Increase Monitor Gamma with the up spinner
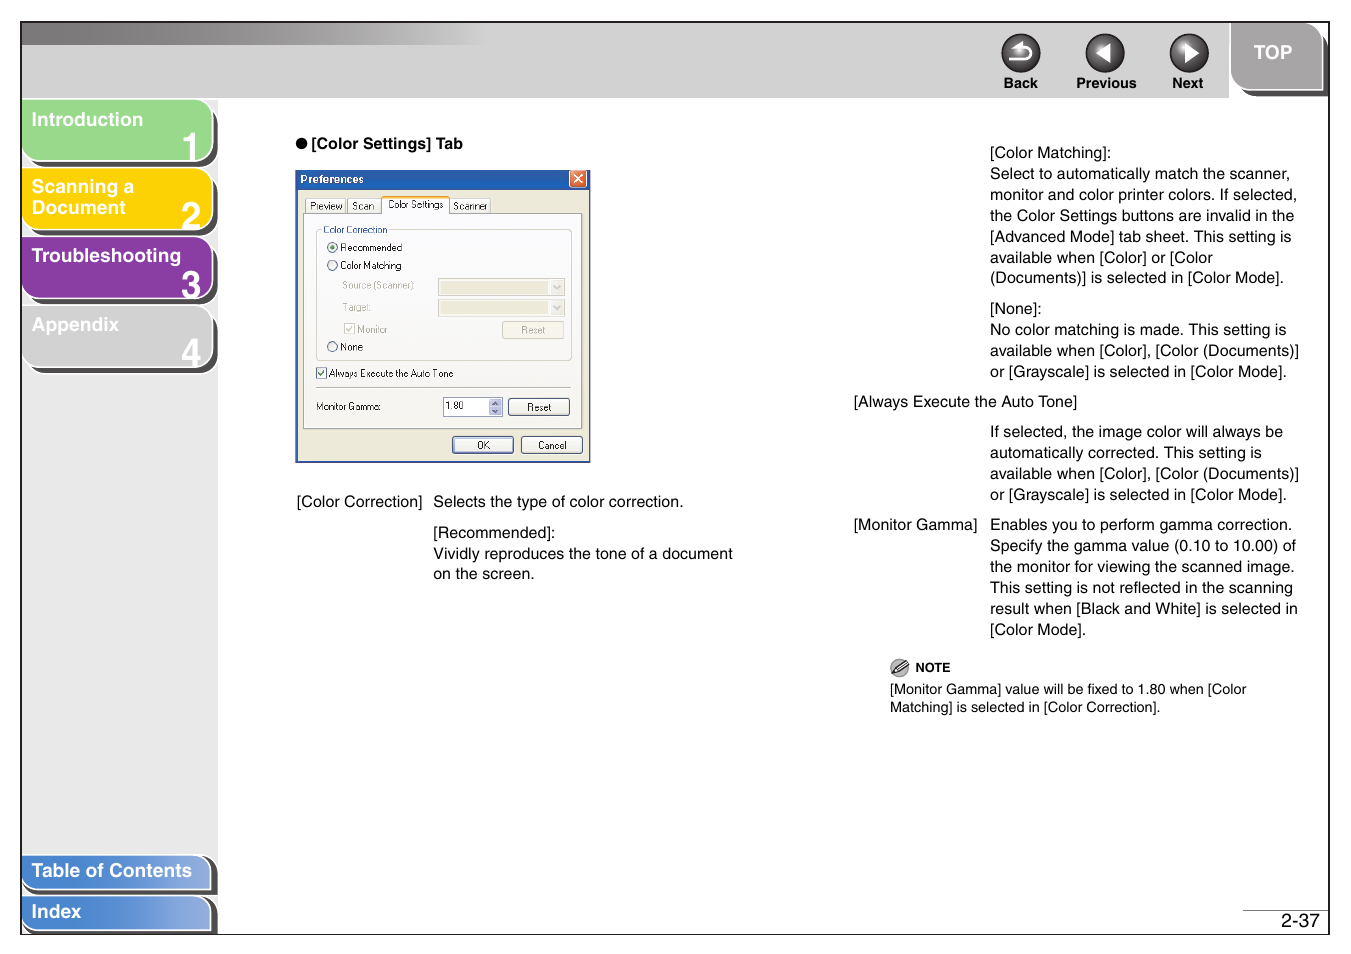Screen dimensions: 1351x954 click(495, 402)
